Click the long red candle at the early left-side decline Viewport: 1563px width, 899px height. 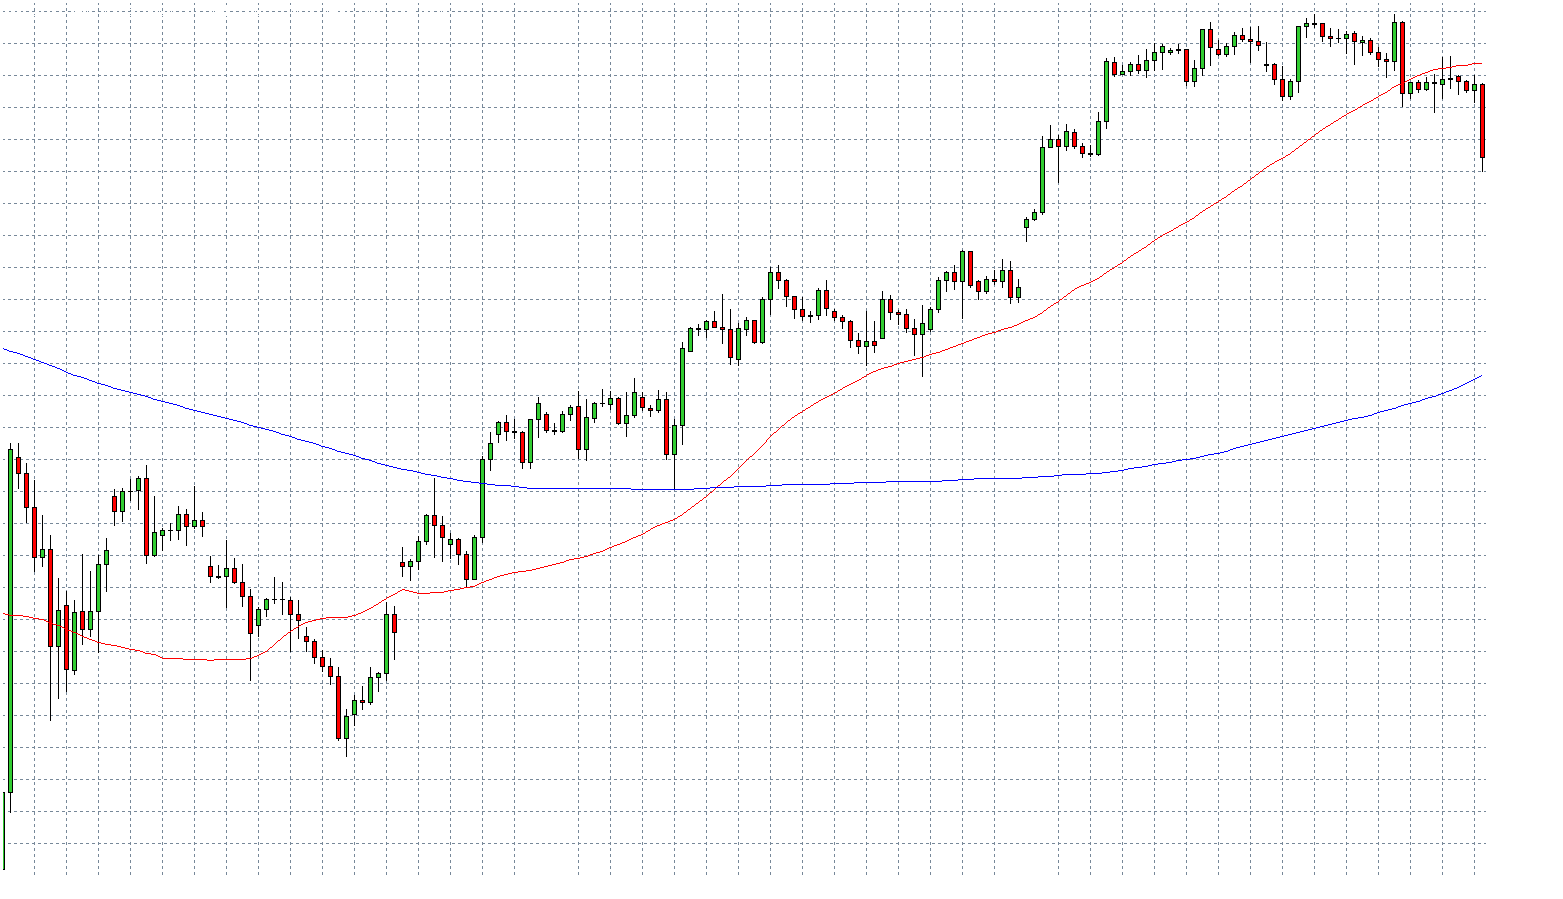[x=50, y=598]
